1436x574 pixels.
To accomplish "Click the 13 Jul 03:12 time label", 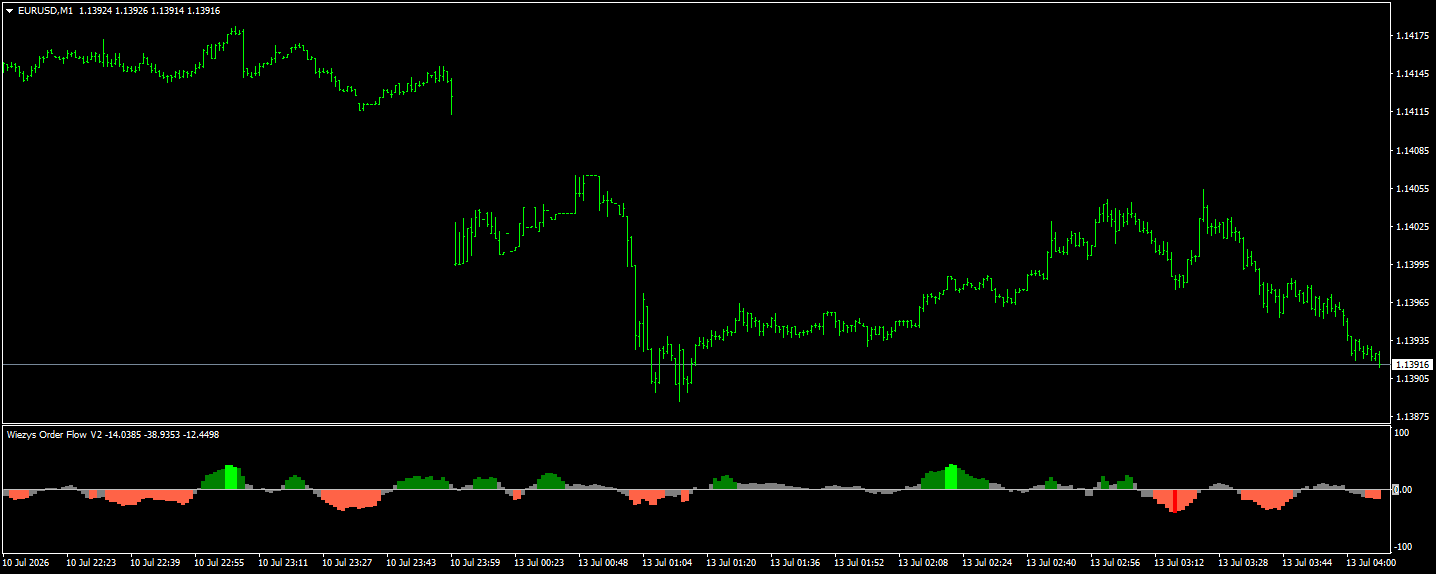I will [1179, 563].
